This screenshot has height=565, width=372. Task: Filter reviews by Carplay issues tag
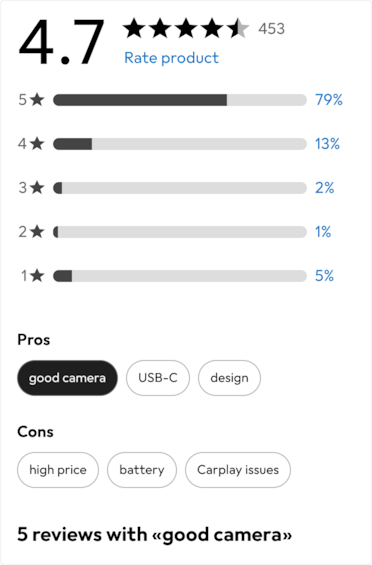238,470
